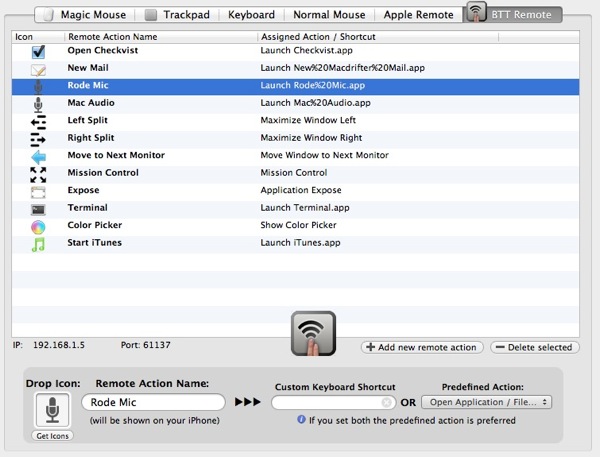Click Launch New%20Macdrifter%20Mail.app cell
The height and width of the screenshot is (457, 600).
pos(342,68)
